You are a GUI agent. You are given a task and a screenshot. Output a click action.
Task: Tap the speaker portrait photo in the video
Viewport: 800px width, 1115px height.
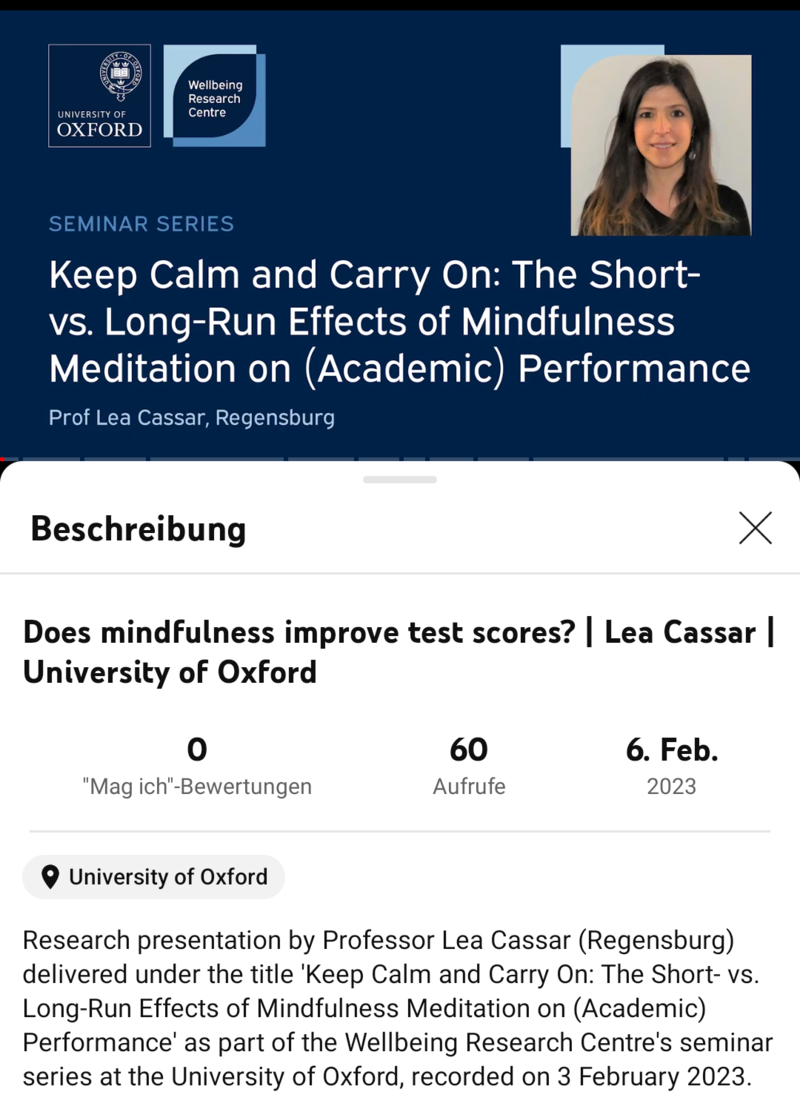(661, 145)
